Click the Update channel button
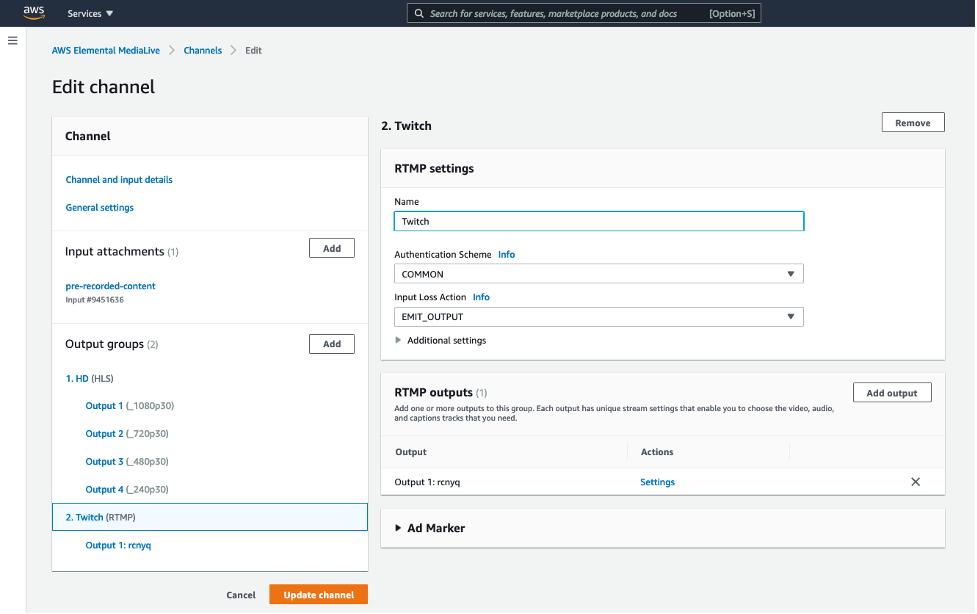This screenshot has height=614, width=977. [x=318, y=593]
